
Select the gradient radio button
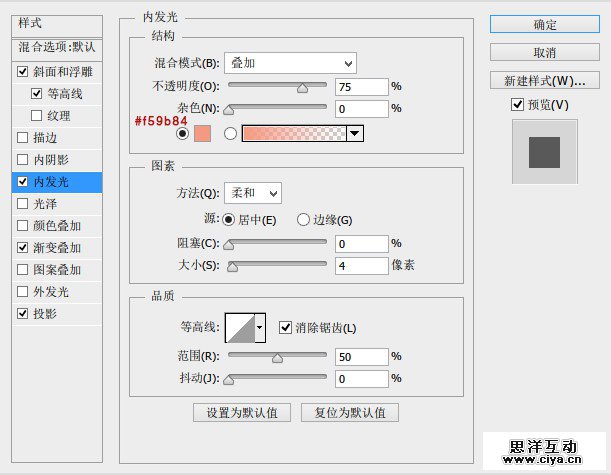(230, 133)
